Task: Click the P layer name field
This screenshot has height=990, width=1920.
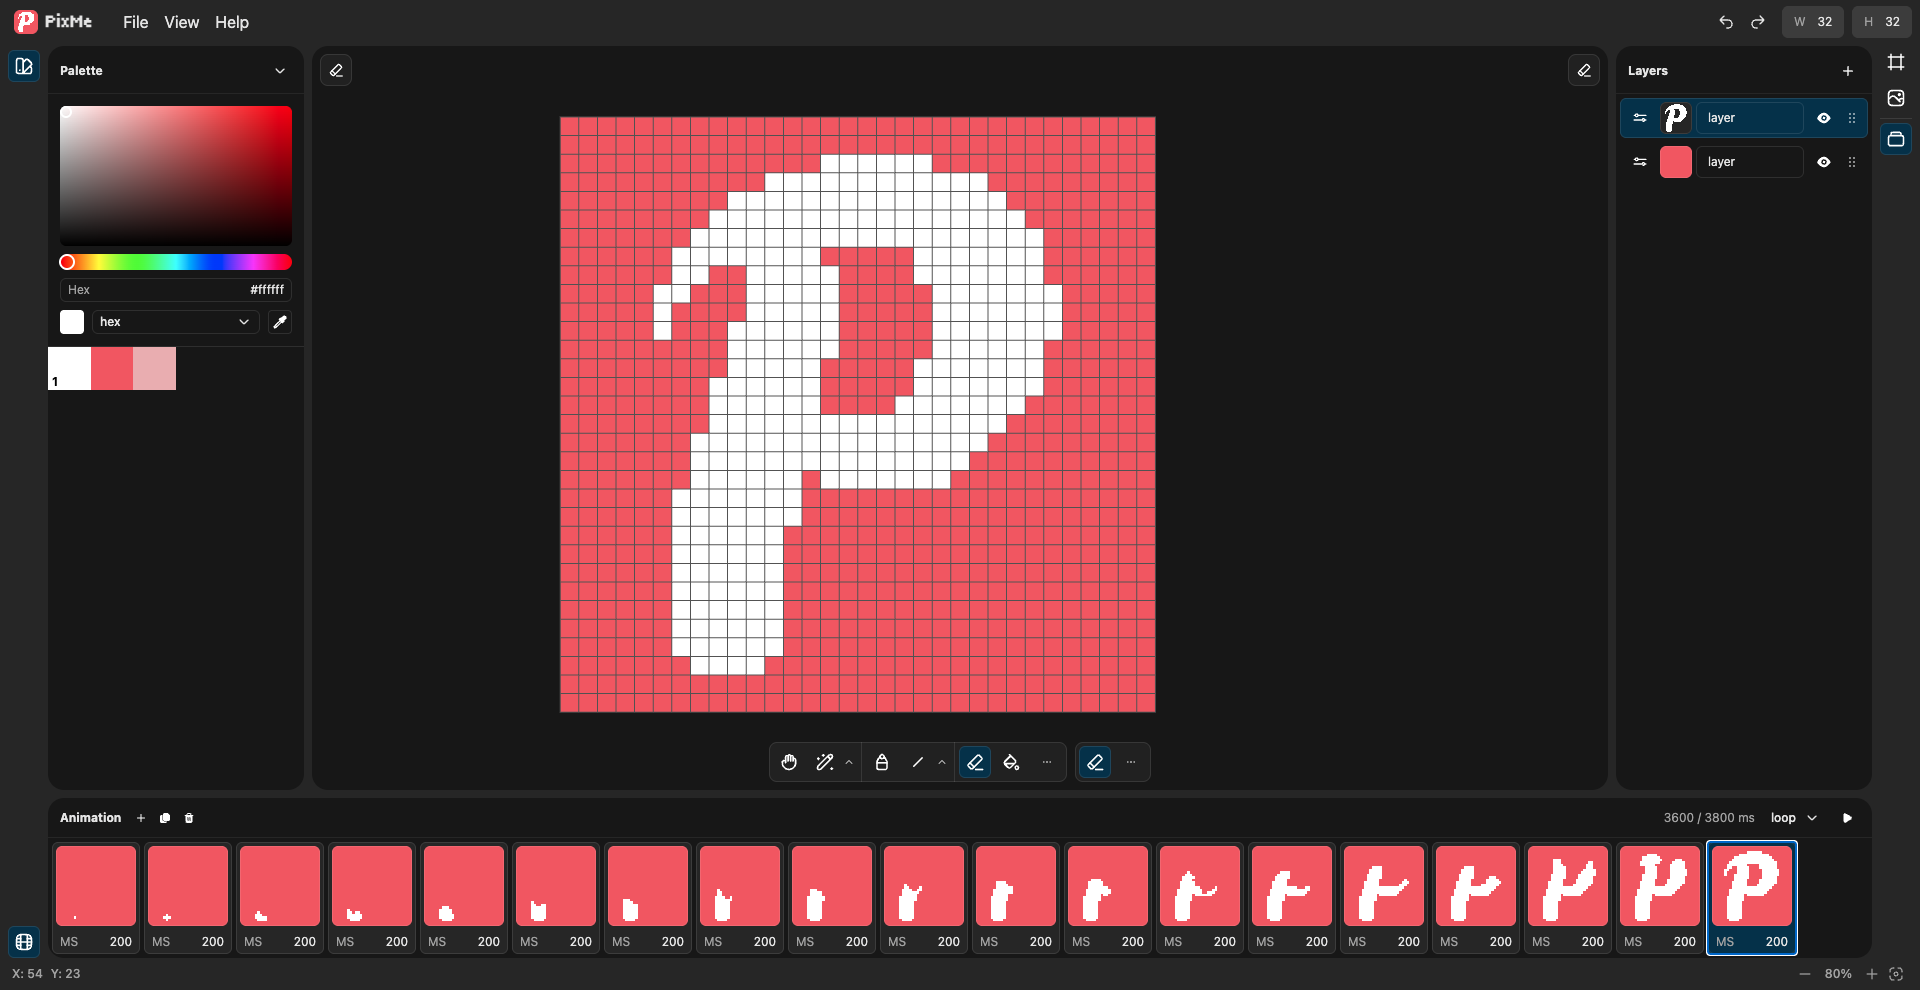Action: coord(1750,118)
